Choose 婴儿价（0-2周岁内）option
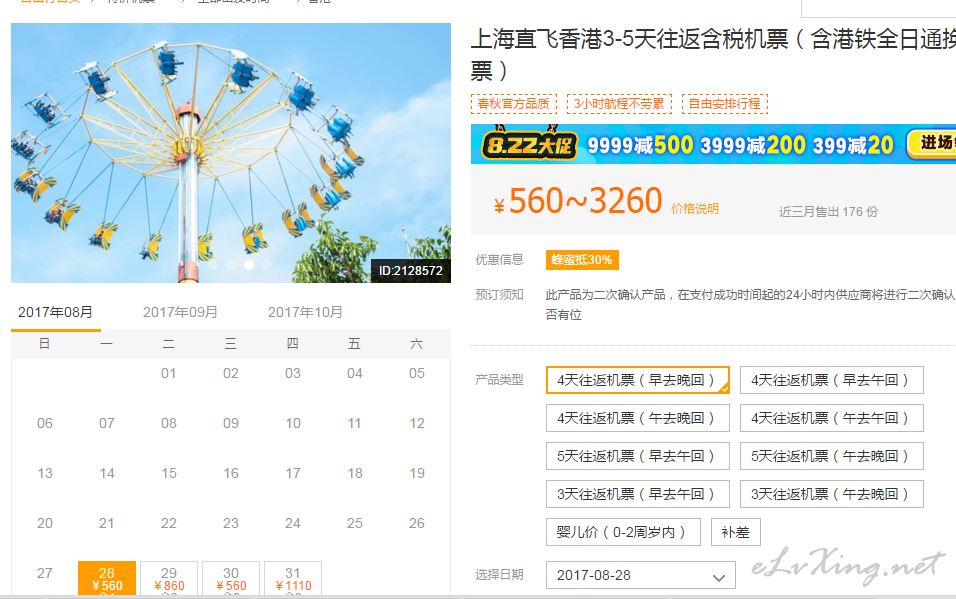Viewport: 956px width, 599px height. pyautogui.click(x=623, y=532)
